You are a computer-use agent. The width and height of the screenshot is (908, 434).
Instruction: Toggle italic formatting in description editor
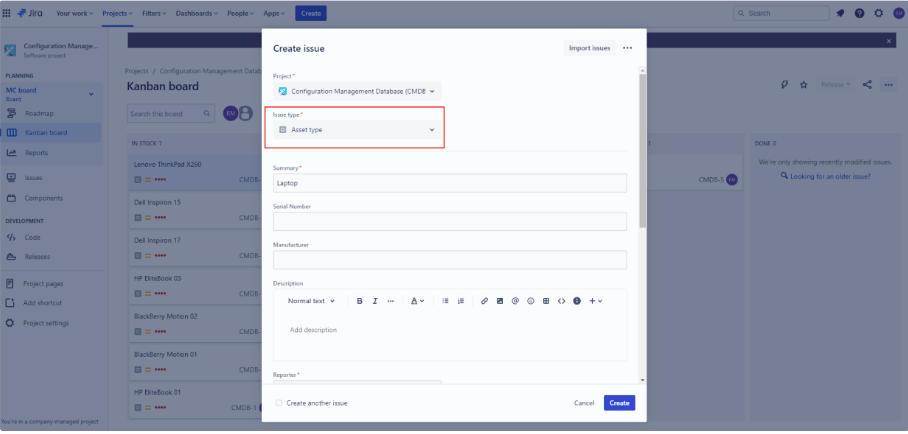click(x=375, y=301)
